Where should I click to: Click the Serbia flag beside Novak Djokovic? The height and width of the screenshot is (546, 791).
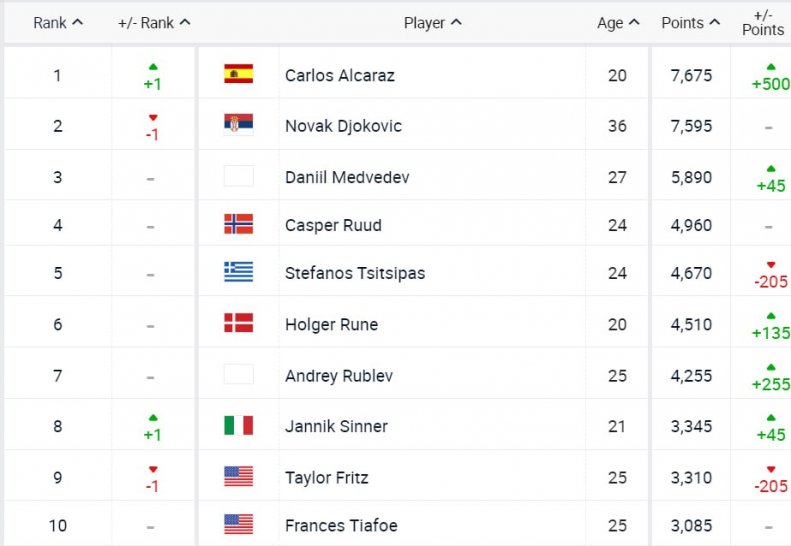coord(239,125)
